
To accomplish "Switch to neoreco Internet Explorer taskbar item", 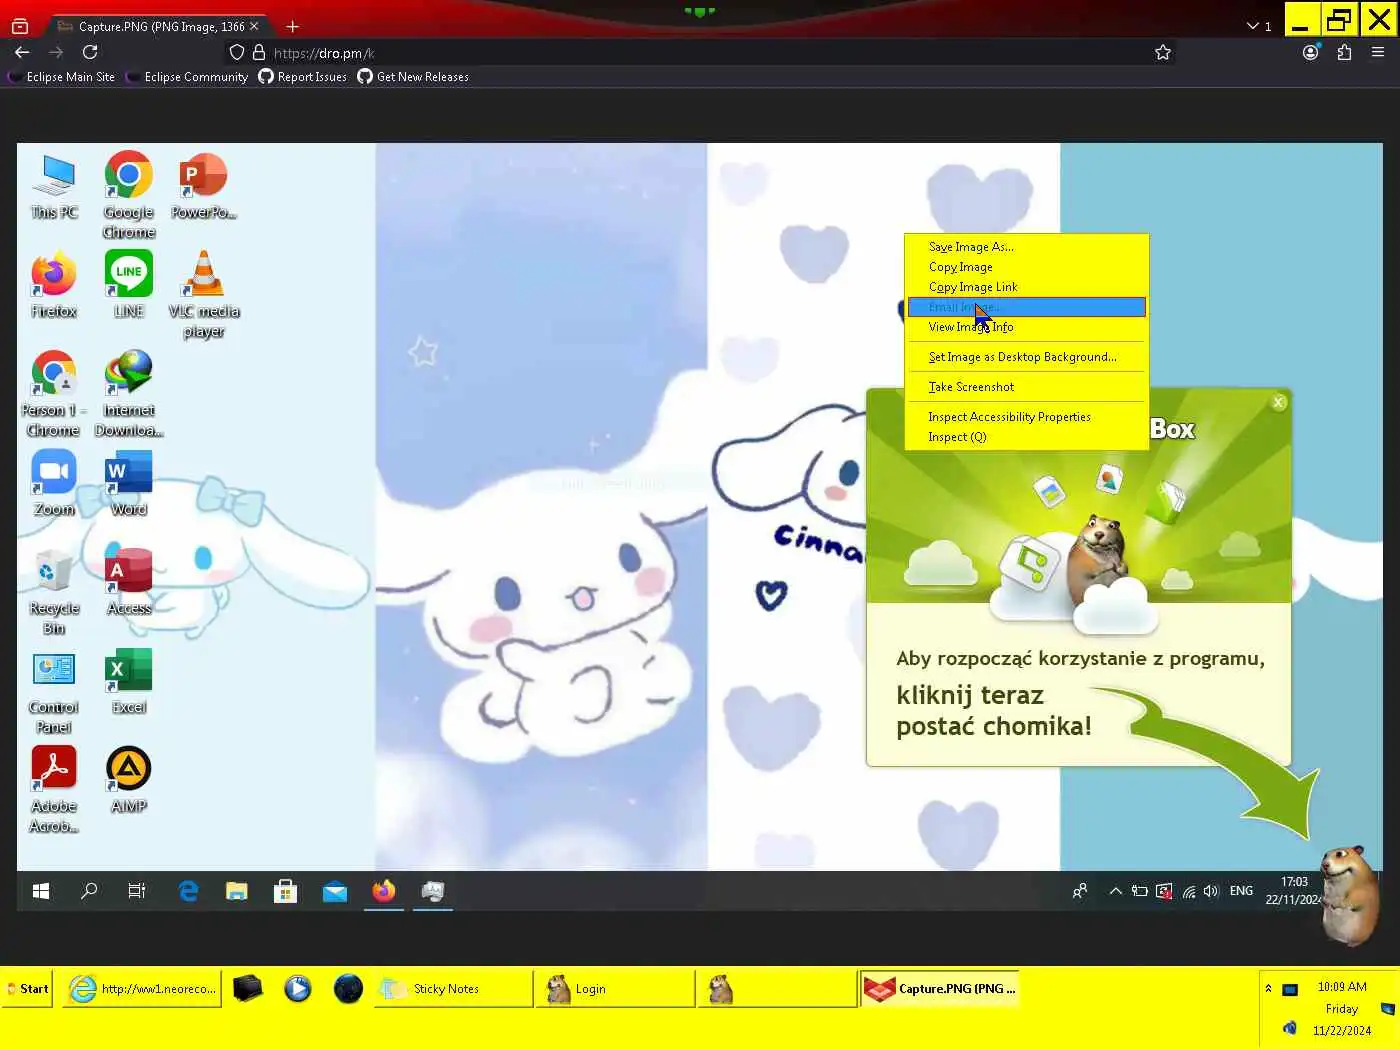I will [141, 989].
